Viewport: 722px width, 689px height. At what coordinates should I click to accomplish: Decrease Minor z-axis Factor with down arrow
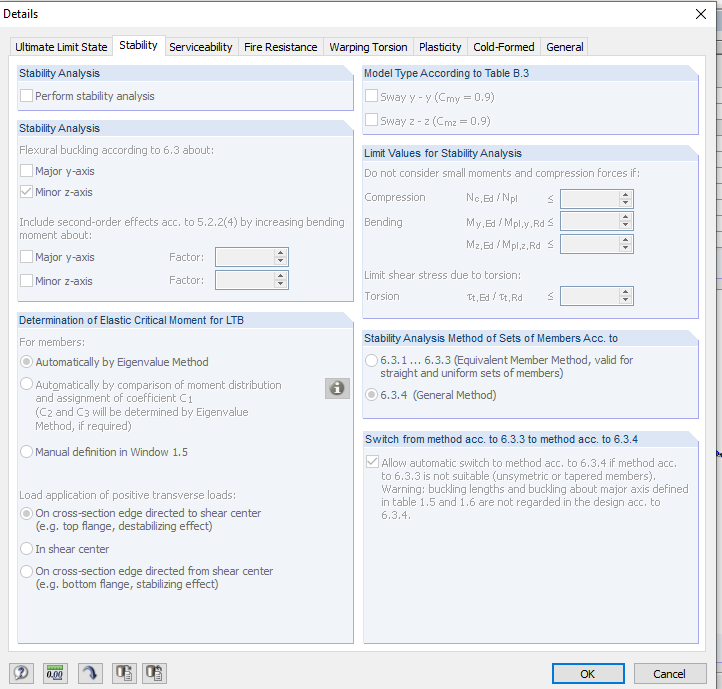tap(280, 284)
